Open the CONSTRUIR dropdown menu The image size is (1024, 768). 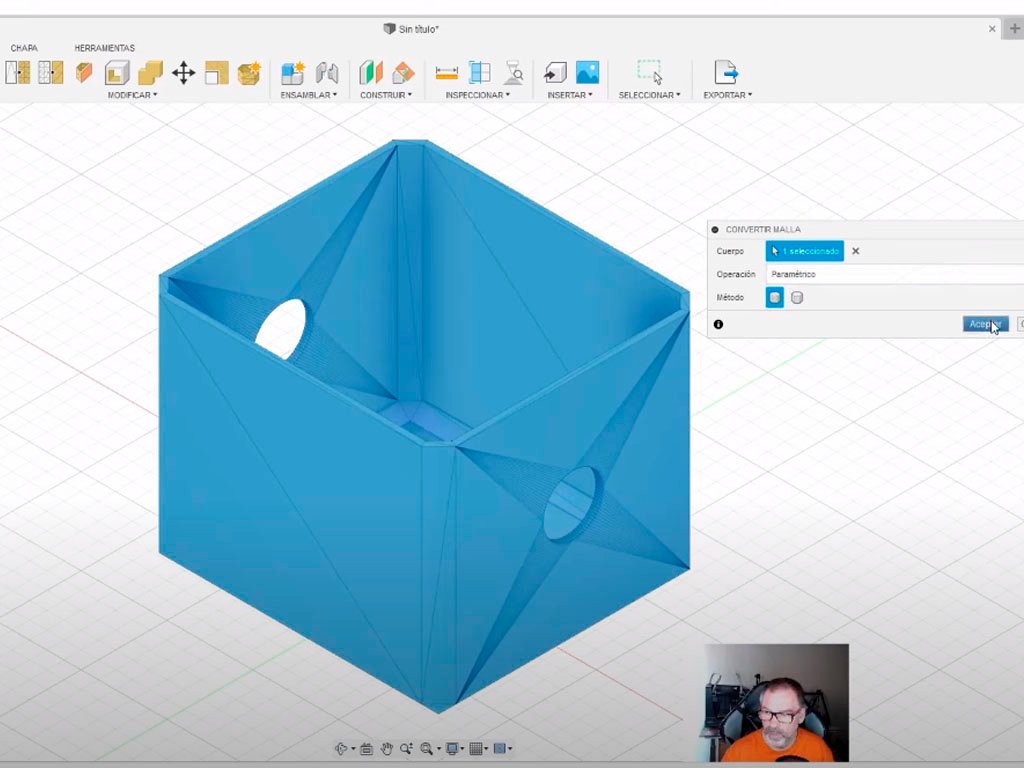coord(385,95)
